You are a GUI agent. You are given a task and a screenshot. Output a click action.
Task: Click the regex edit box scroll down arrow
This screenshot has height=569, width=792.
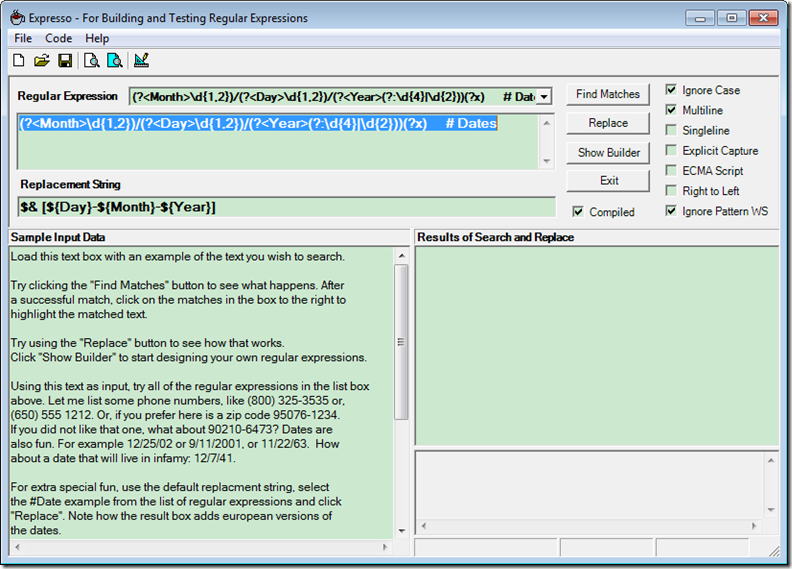coord(546,161)
